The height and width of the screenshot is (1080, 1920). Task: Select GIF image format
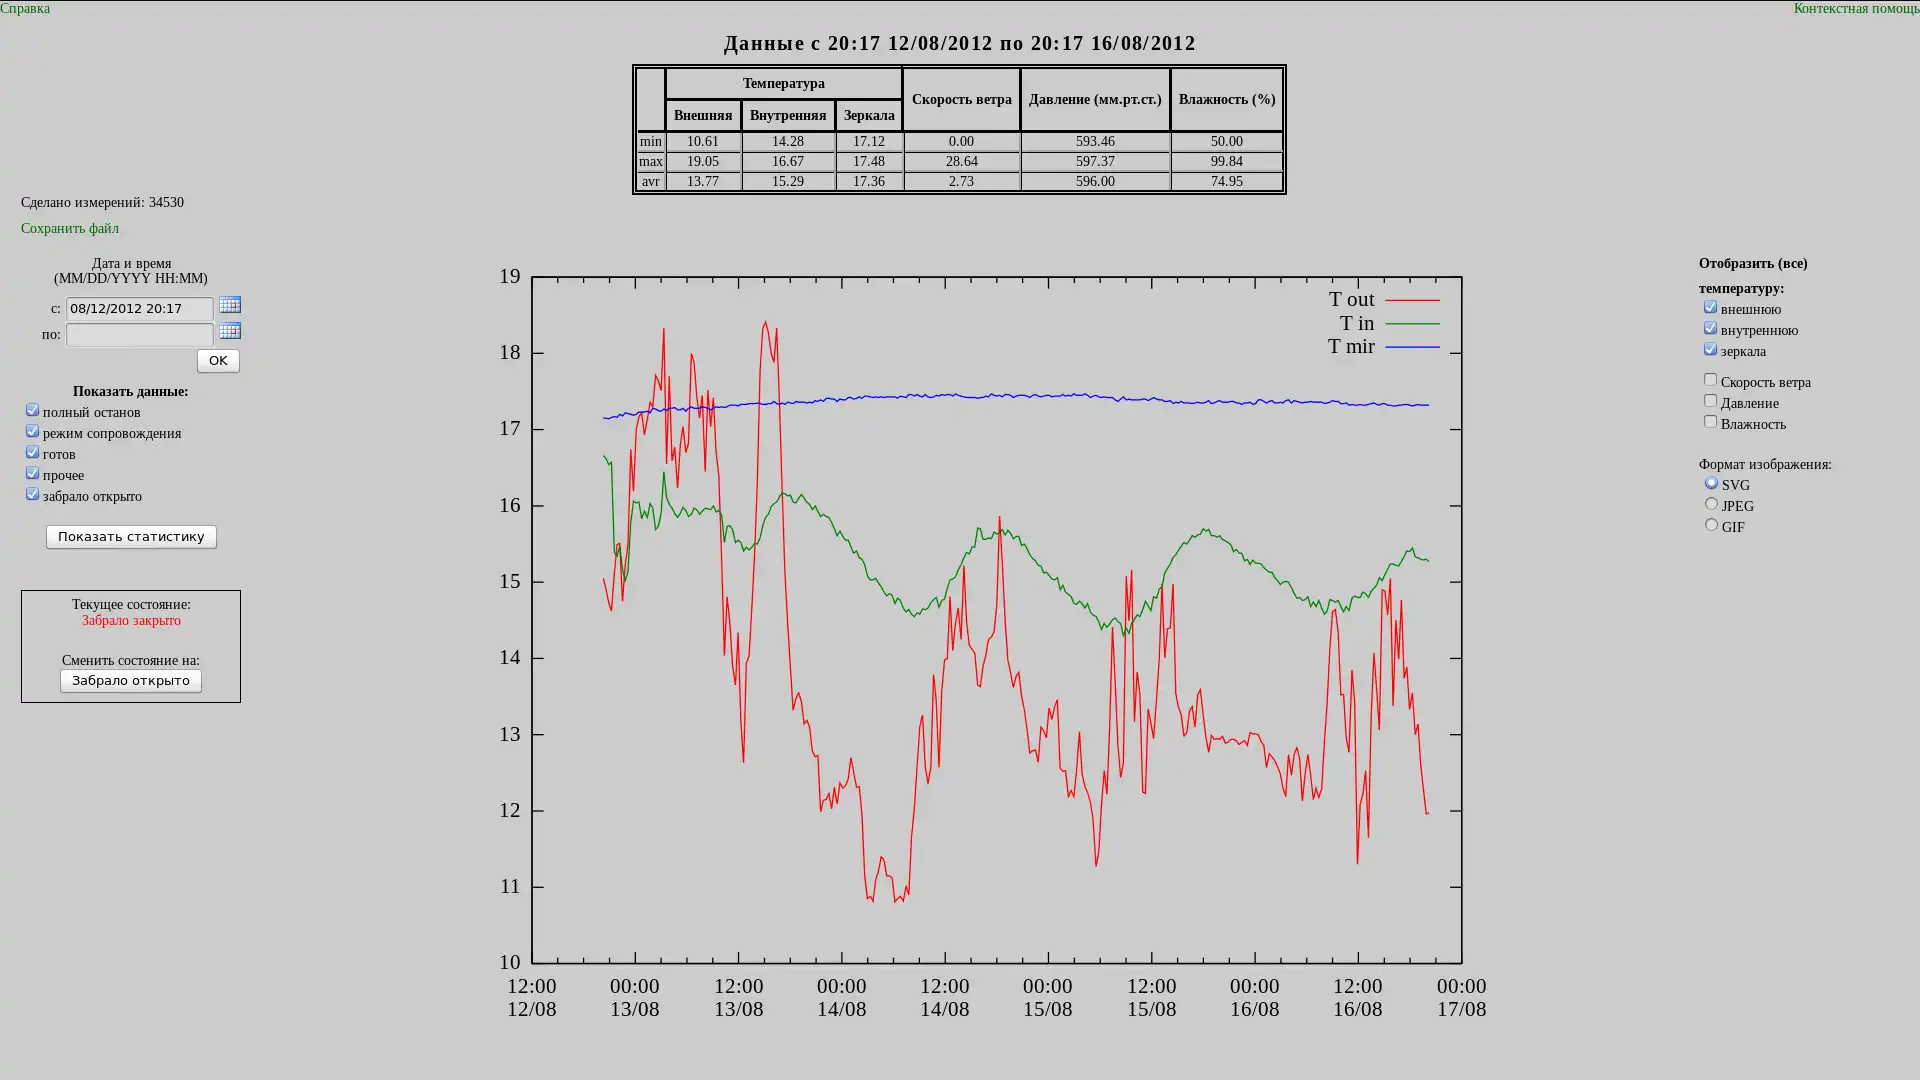click(x=1711, y=525)
